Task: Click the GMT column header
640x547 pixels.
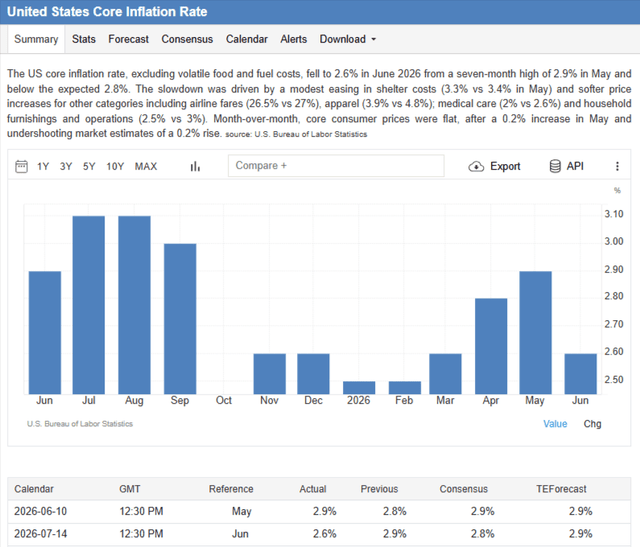Action: (130, 489)
